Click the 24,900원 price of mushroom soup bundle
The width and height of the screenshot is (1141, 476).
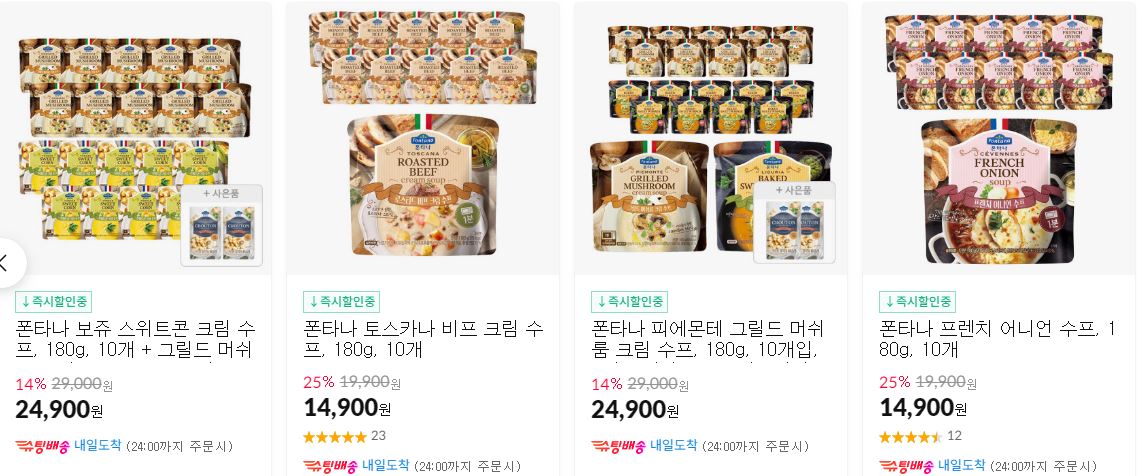pyautogui.click(x=635, y=410)
